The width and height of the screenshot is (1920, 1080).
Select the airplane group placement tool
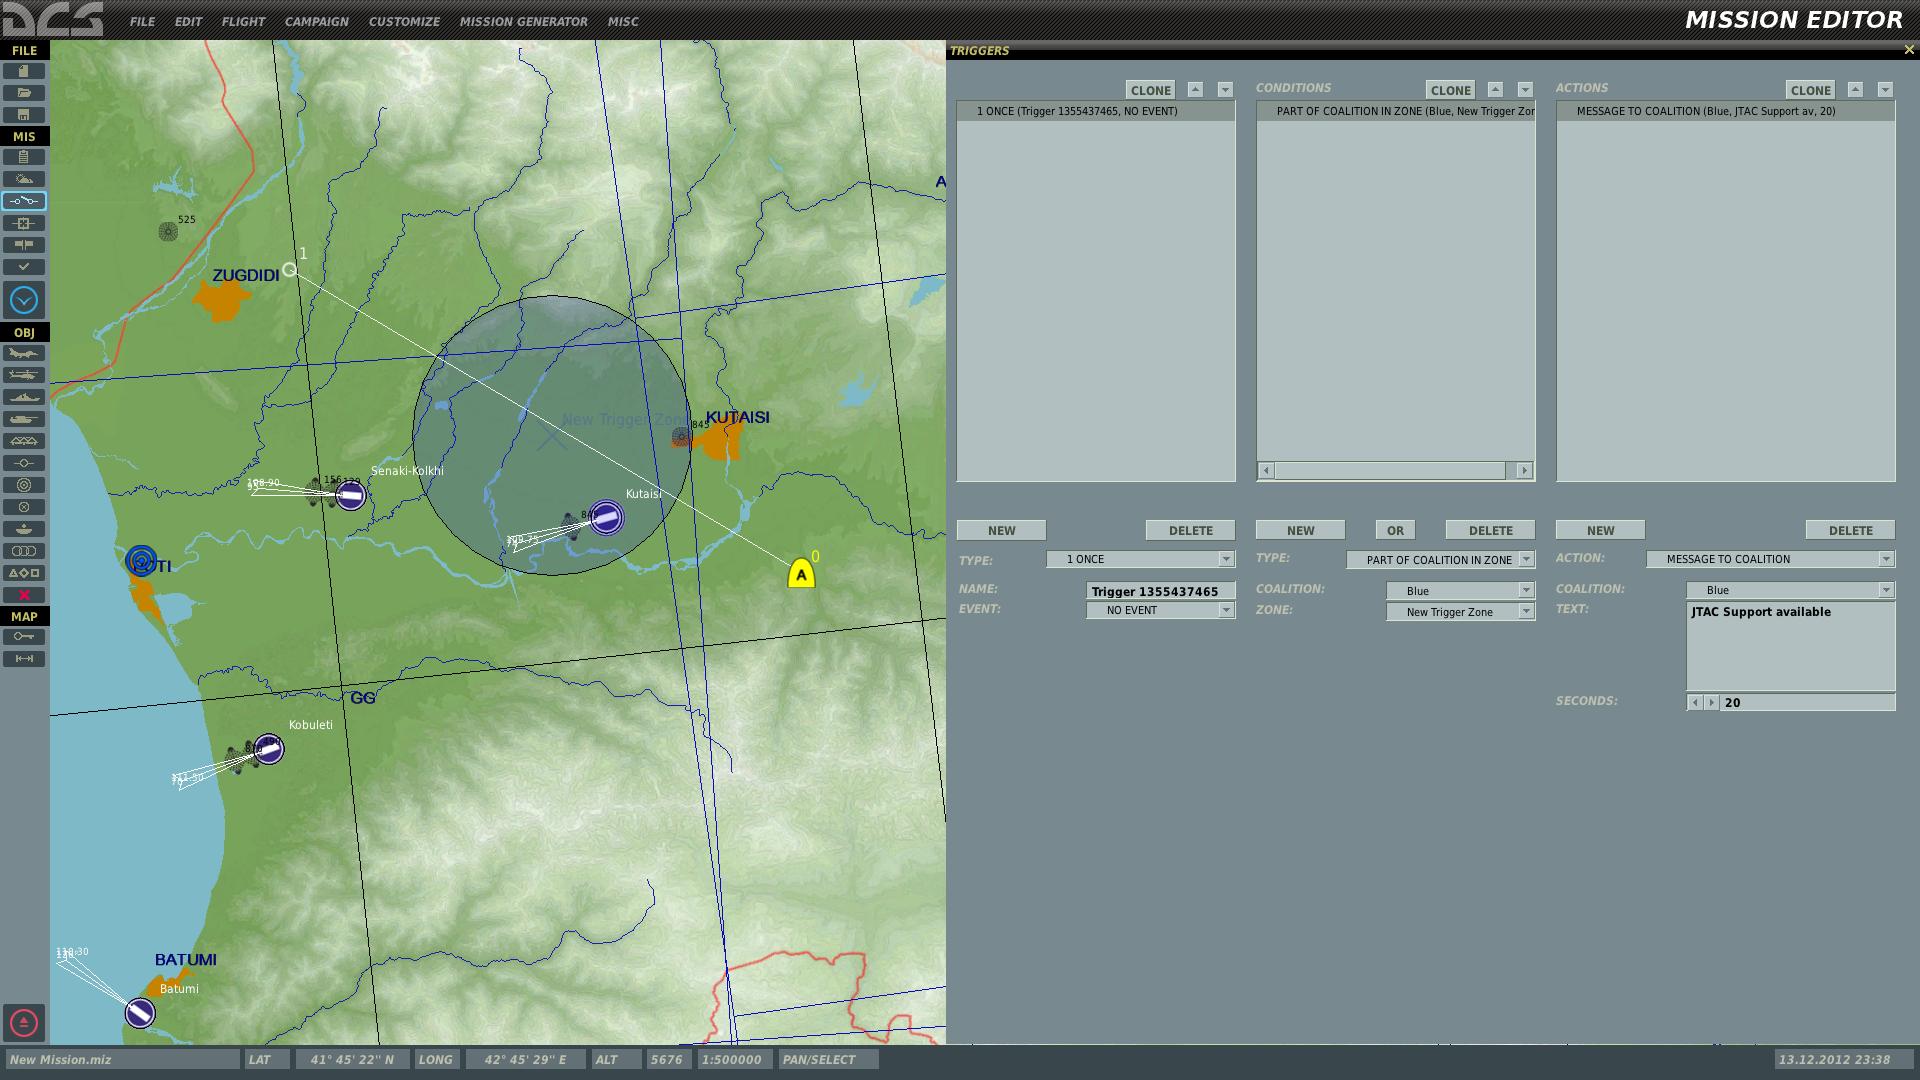24,354
